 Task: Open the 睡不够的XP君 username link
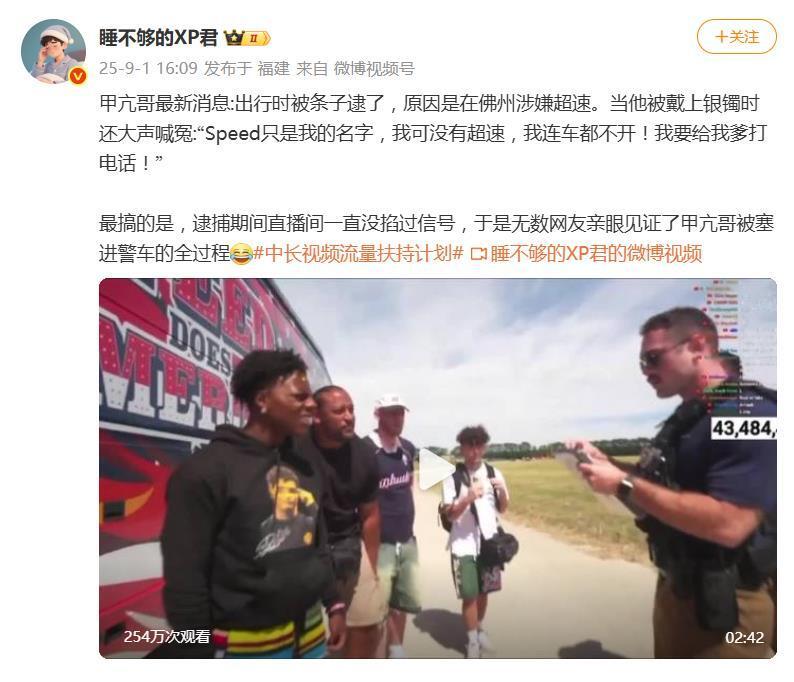158,38
